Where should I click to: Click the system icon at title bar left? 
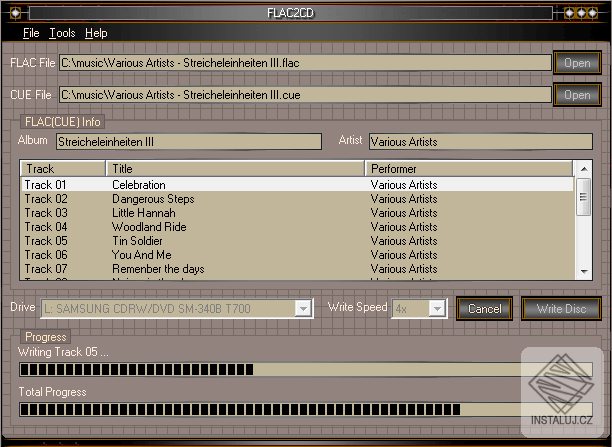[15, 13]
